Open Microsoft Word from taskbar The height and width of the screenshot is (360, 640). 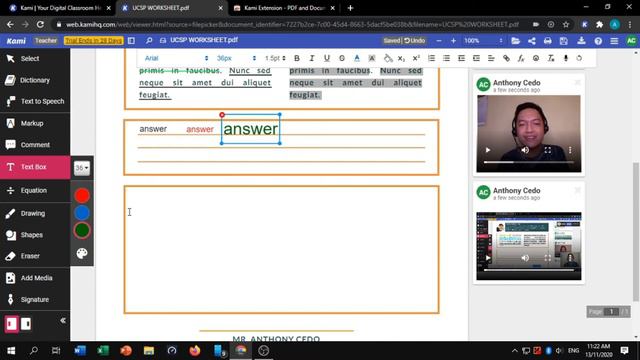(x=80, y=351)
